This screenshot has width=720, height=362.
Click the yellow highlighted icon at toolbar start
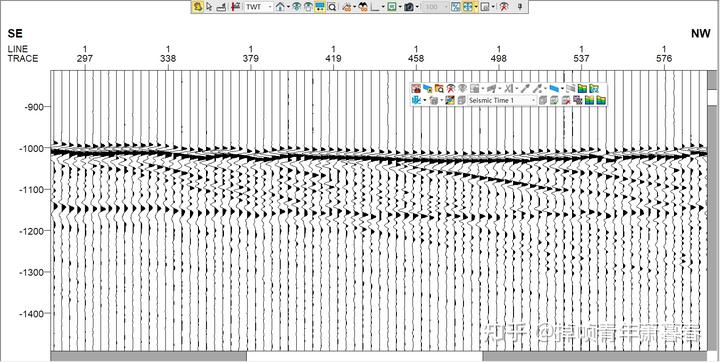coord(197,7)
